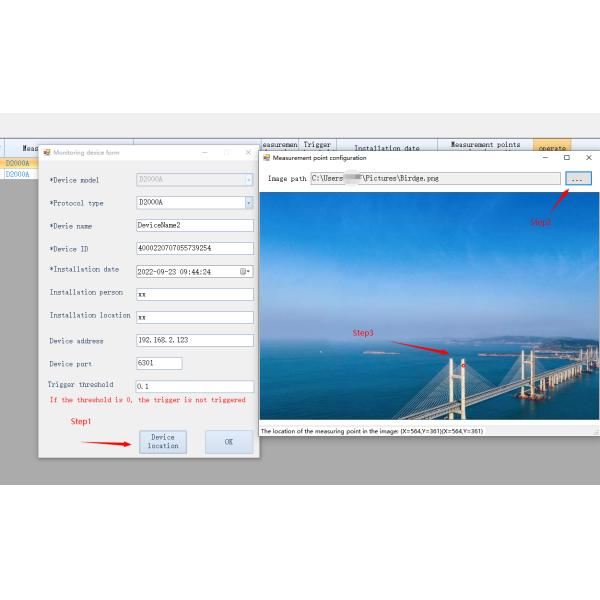Close the Monitoring device form dialog
Image resolution: width=600 pixels, height=600 pixels.
tap(248, 152)
